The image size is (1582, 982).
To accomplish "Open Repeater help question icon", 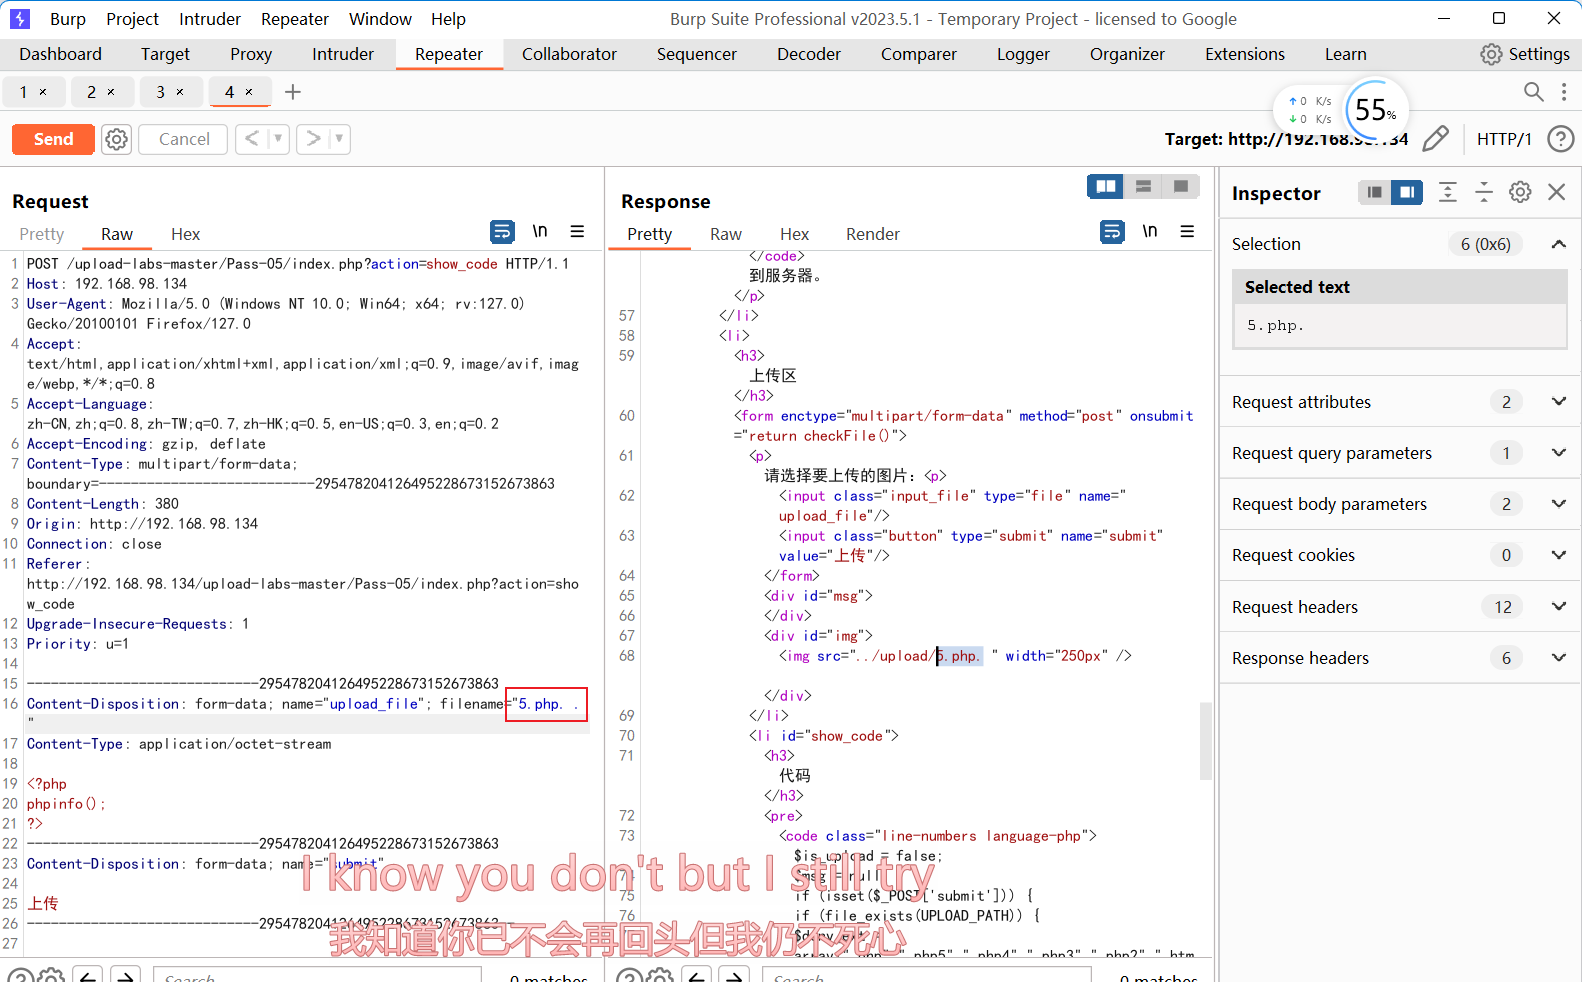I will (1560, 139).
